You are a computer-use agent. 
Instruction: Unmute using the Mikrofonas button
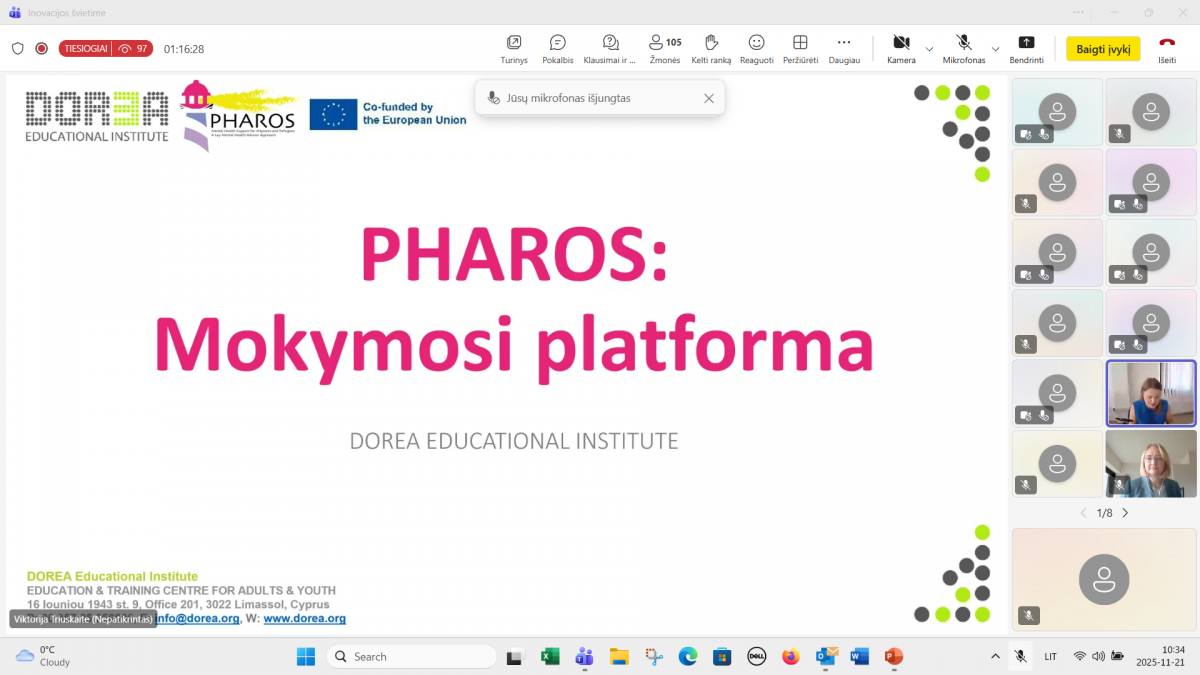(x=963, y=48)
